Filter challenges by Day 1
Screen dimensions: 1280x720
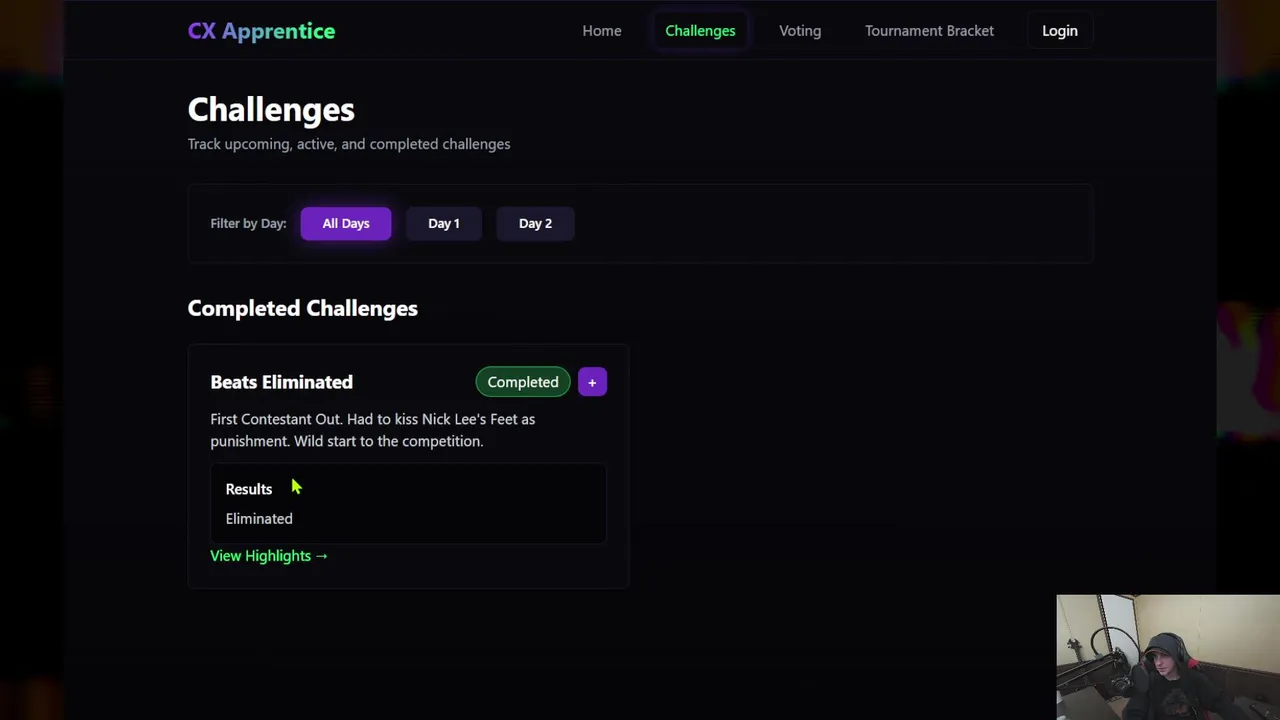point(444,223)
